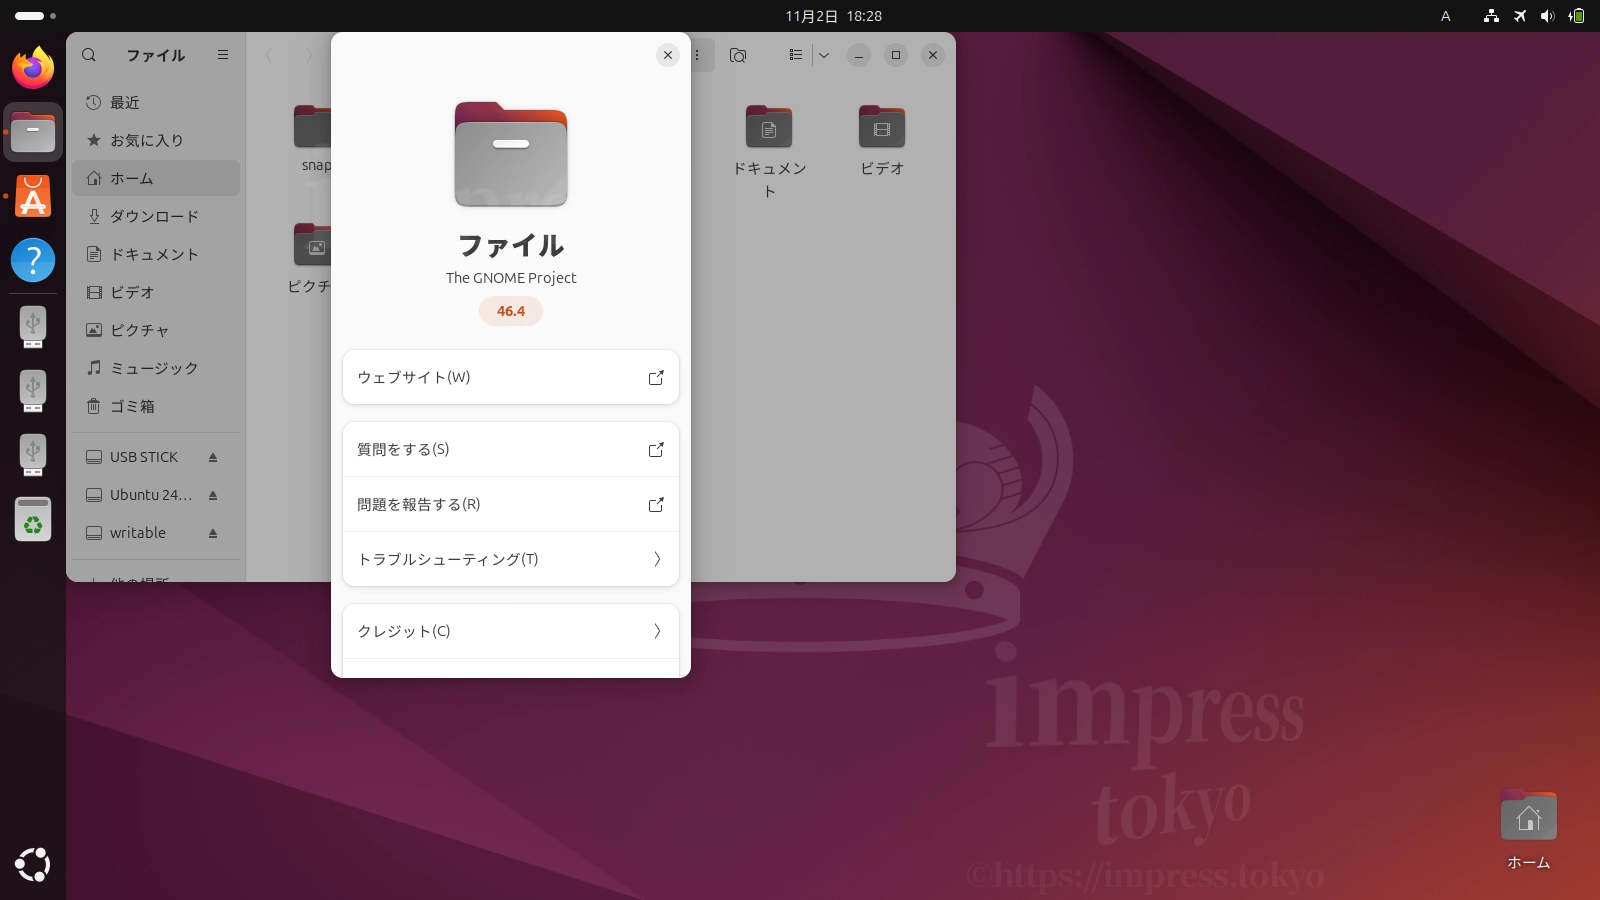Open the Files app in the dock
Screen dimensions: 1600x900
tap(33, 131)
